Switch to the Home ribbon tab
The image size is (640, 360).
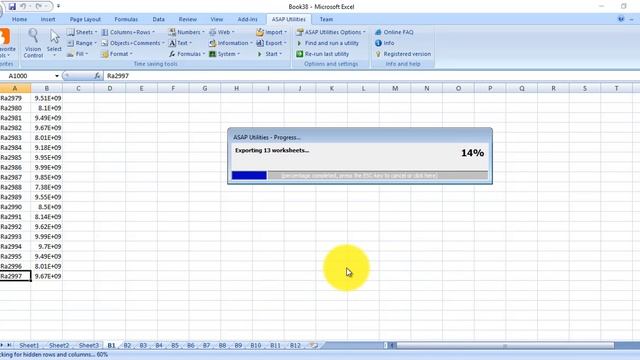(20, 19)
